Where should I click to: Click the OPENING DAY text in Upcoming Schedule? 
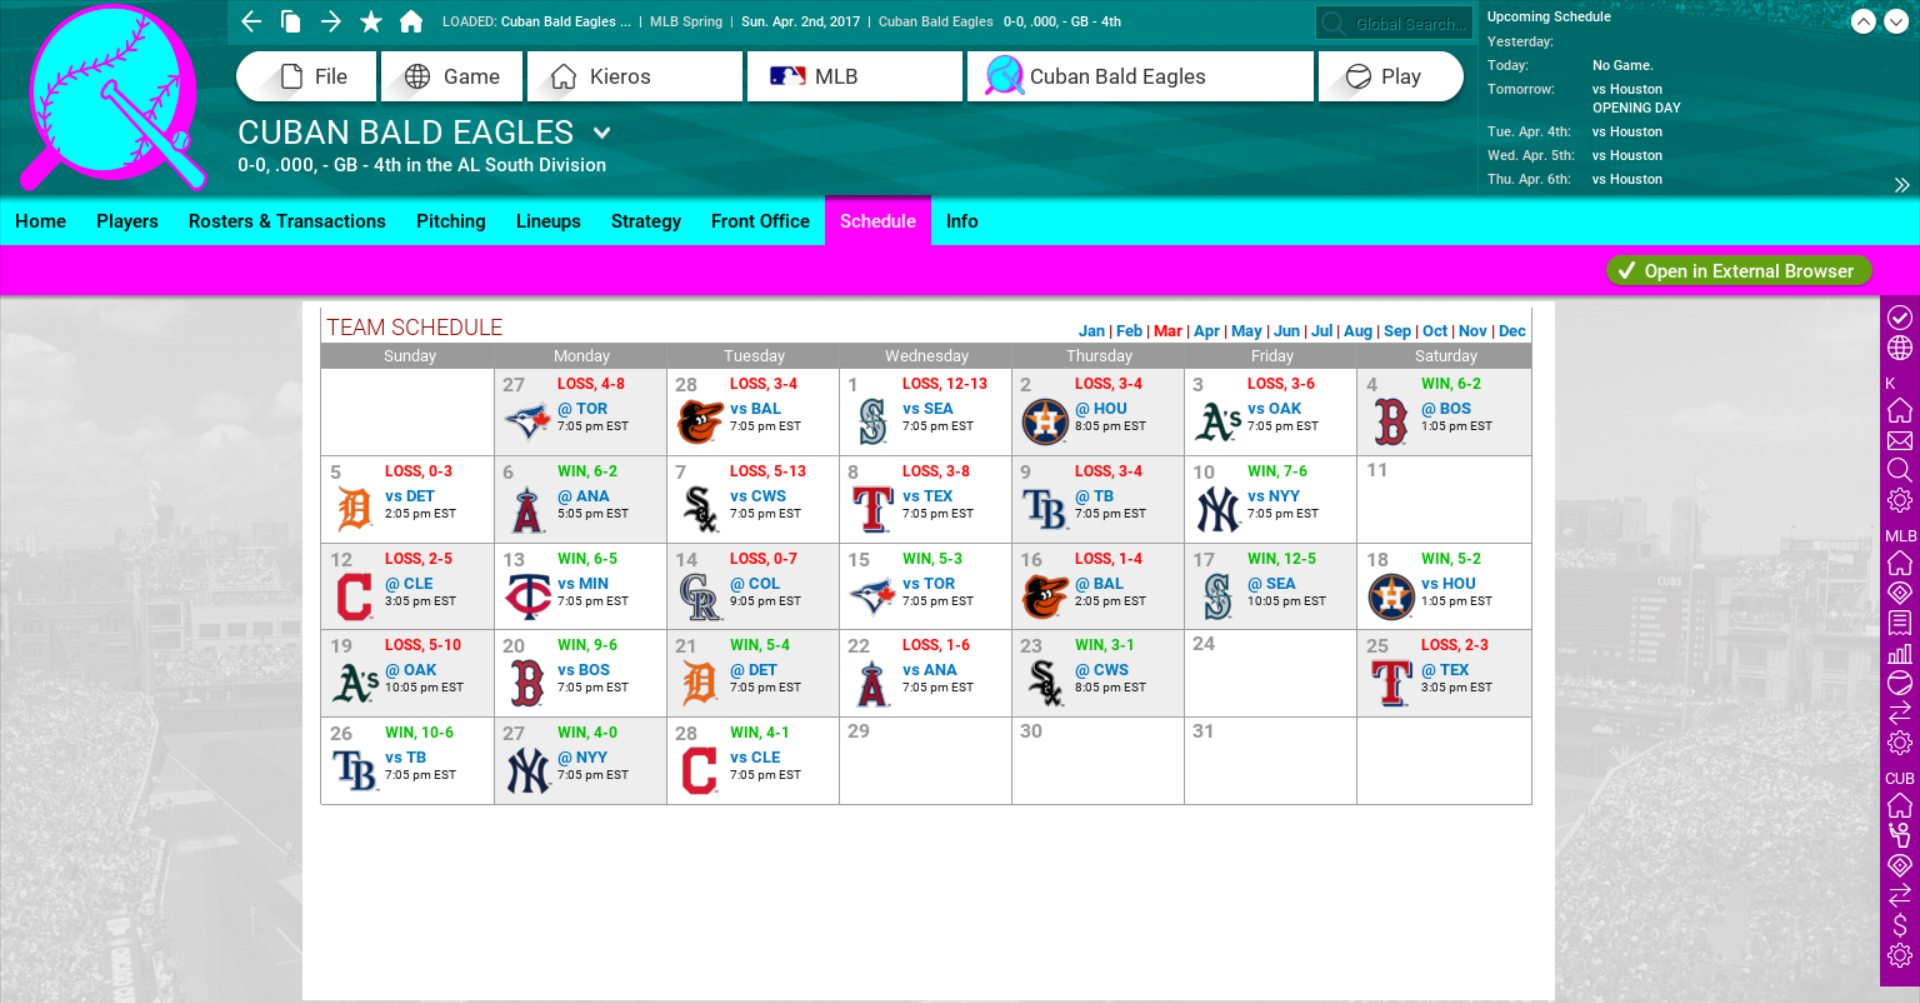coord(1636,108)
